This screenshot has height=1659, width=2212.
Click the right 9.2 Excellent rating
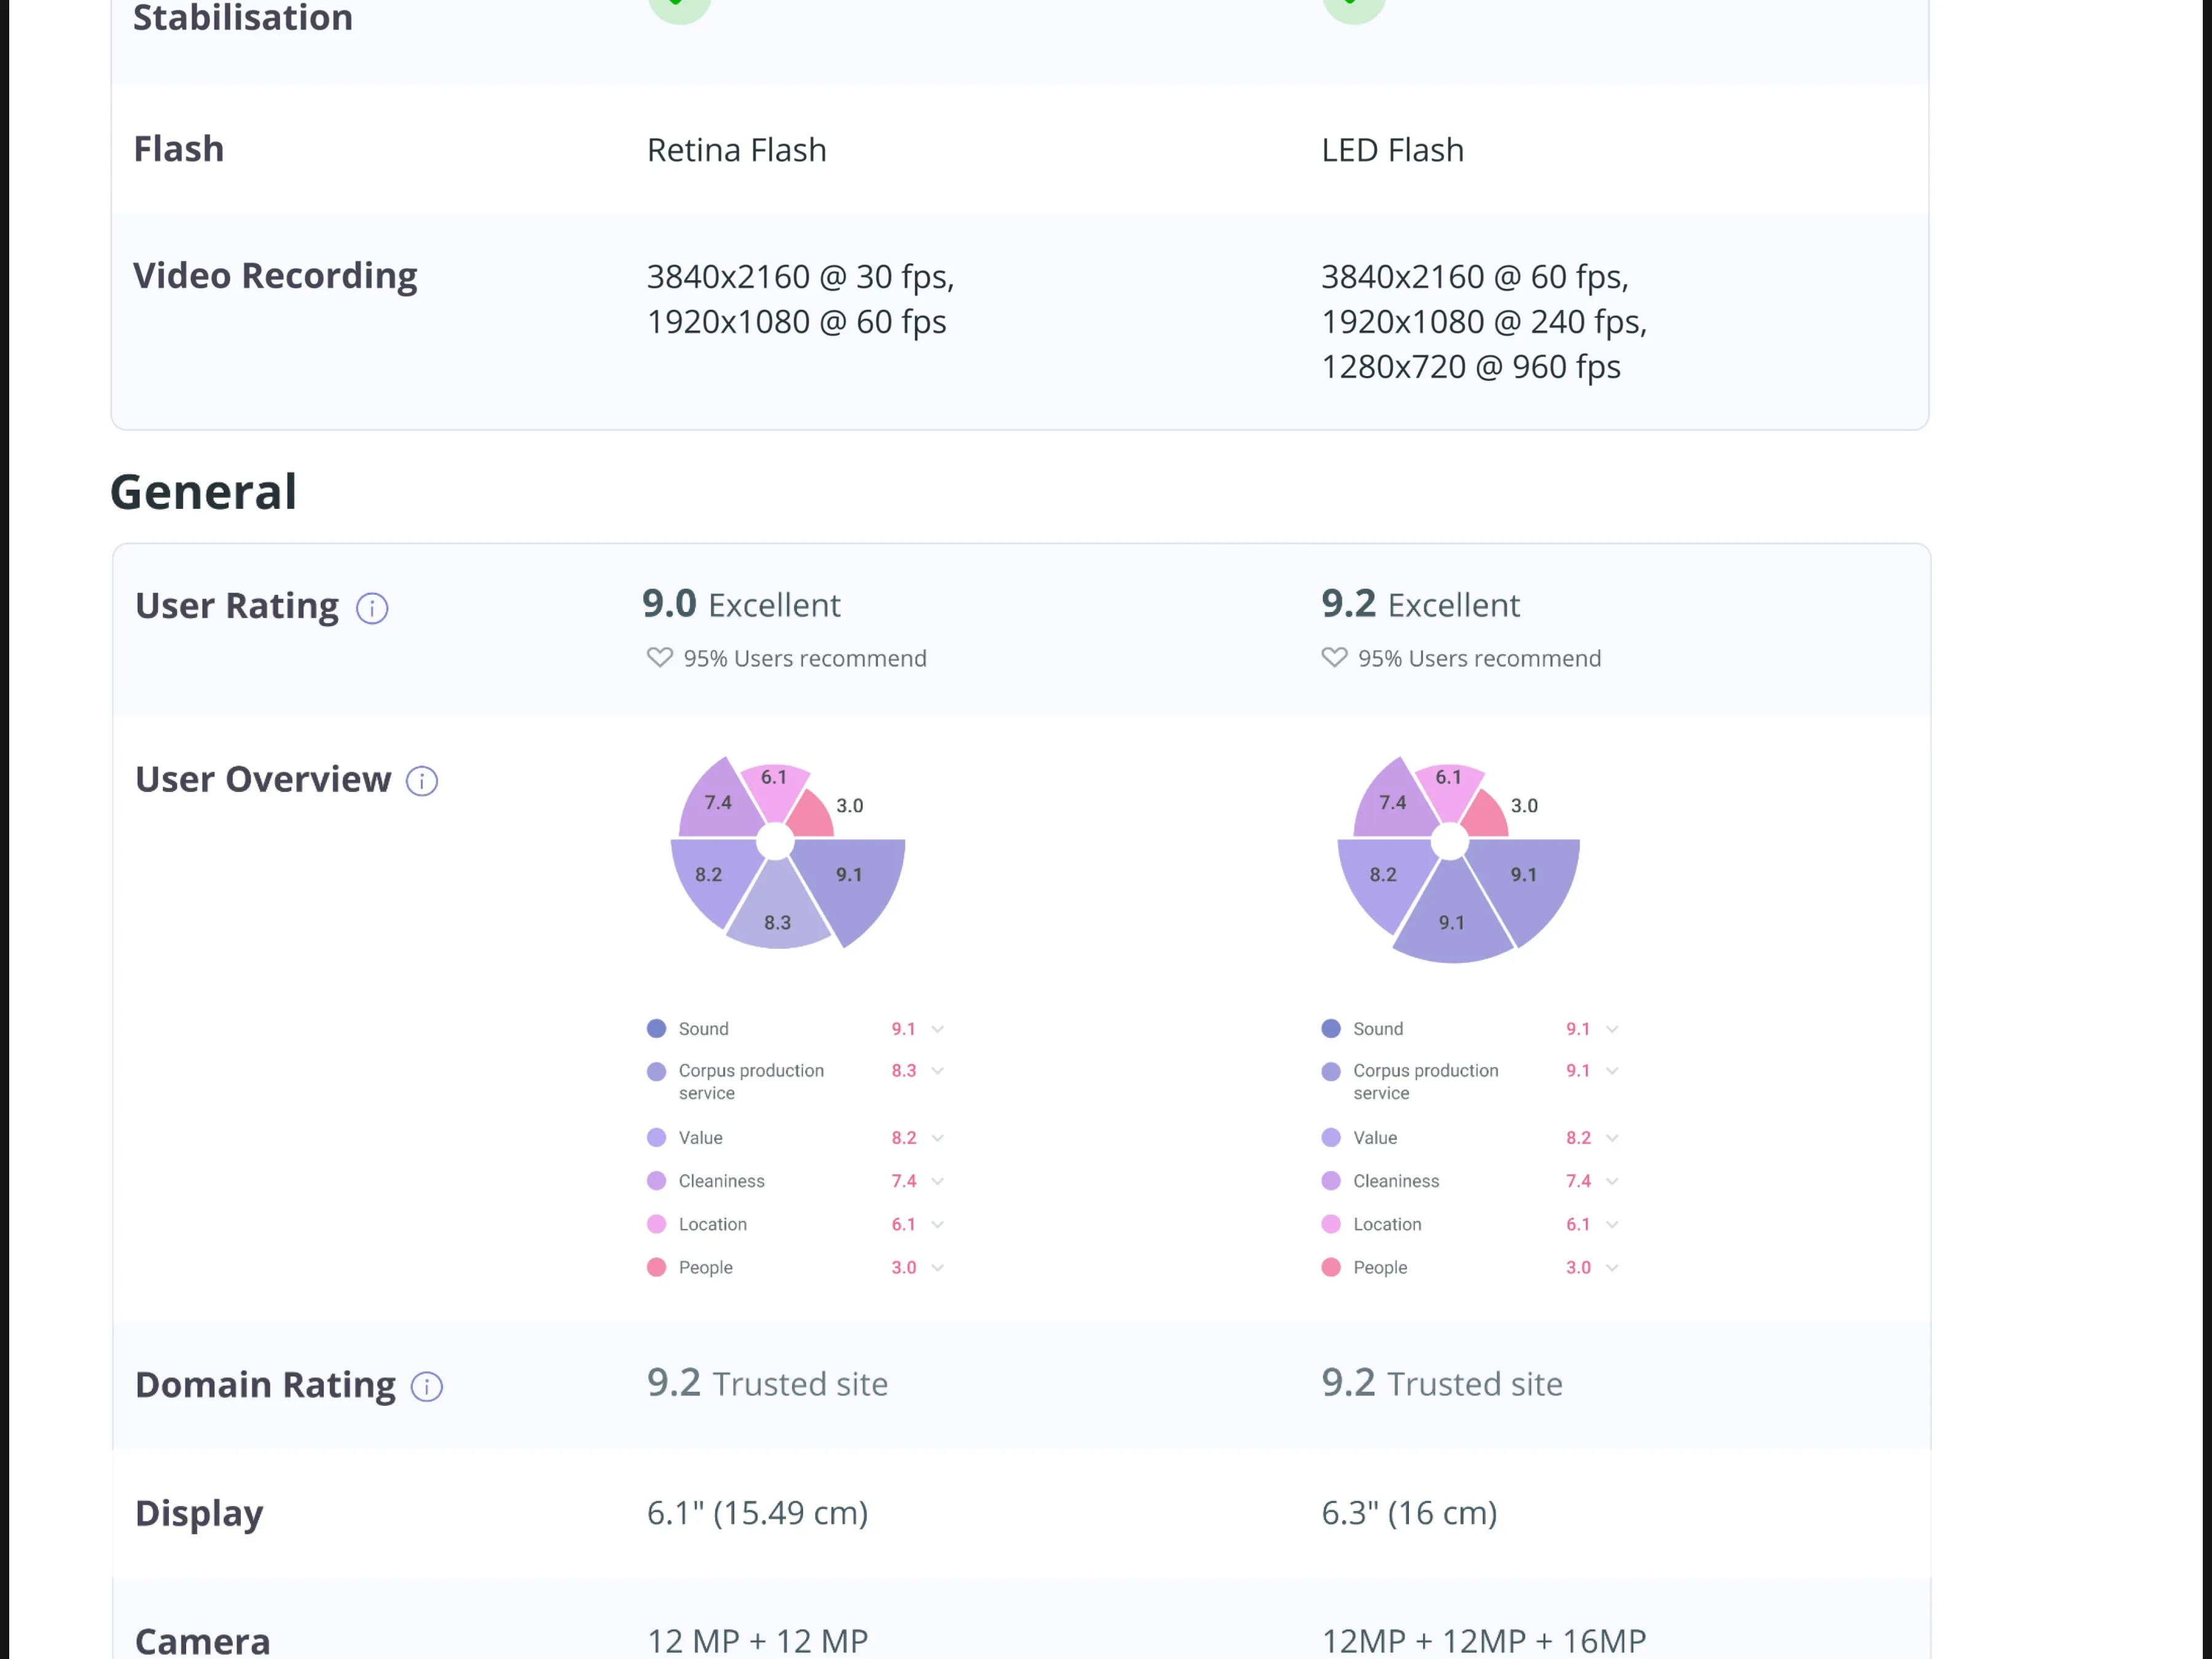(1419, 605)
